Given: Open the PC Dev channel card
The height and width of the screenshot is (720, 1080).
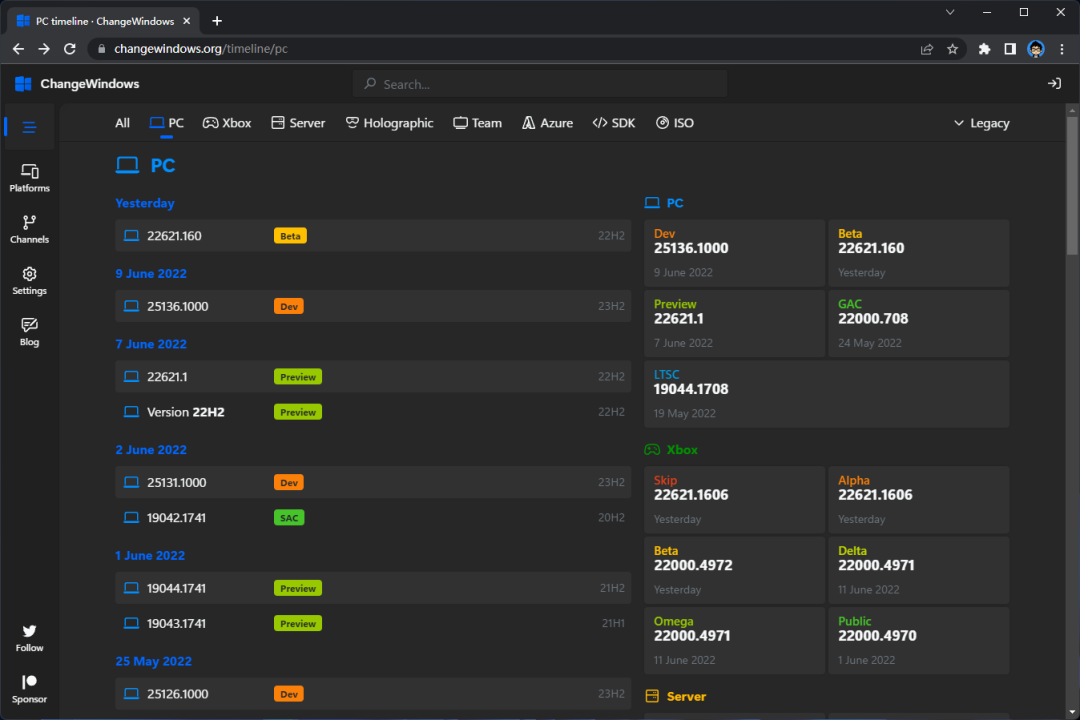Looking at the screenshot, I should [x=734, y=253].
